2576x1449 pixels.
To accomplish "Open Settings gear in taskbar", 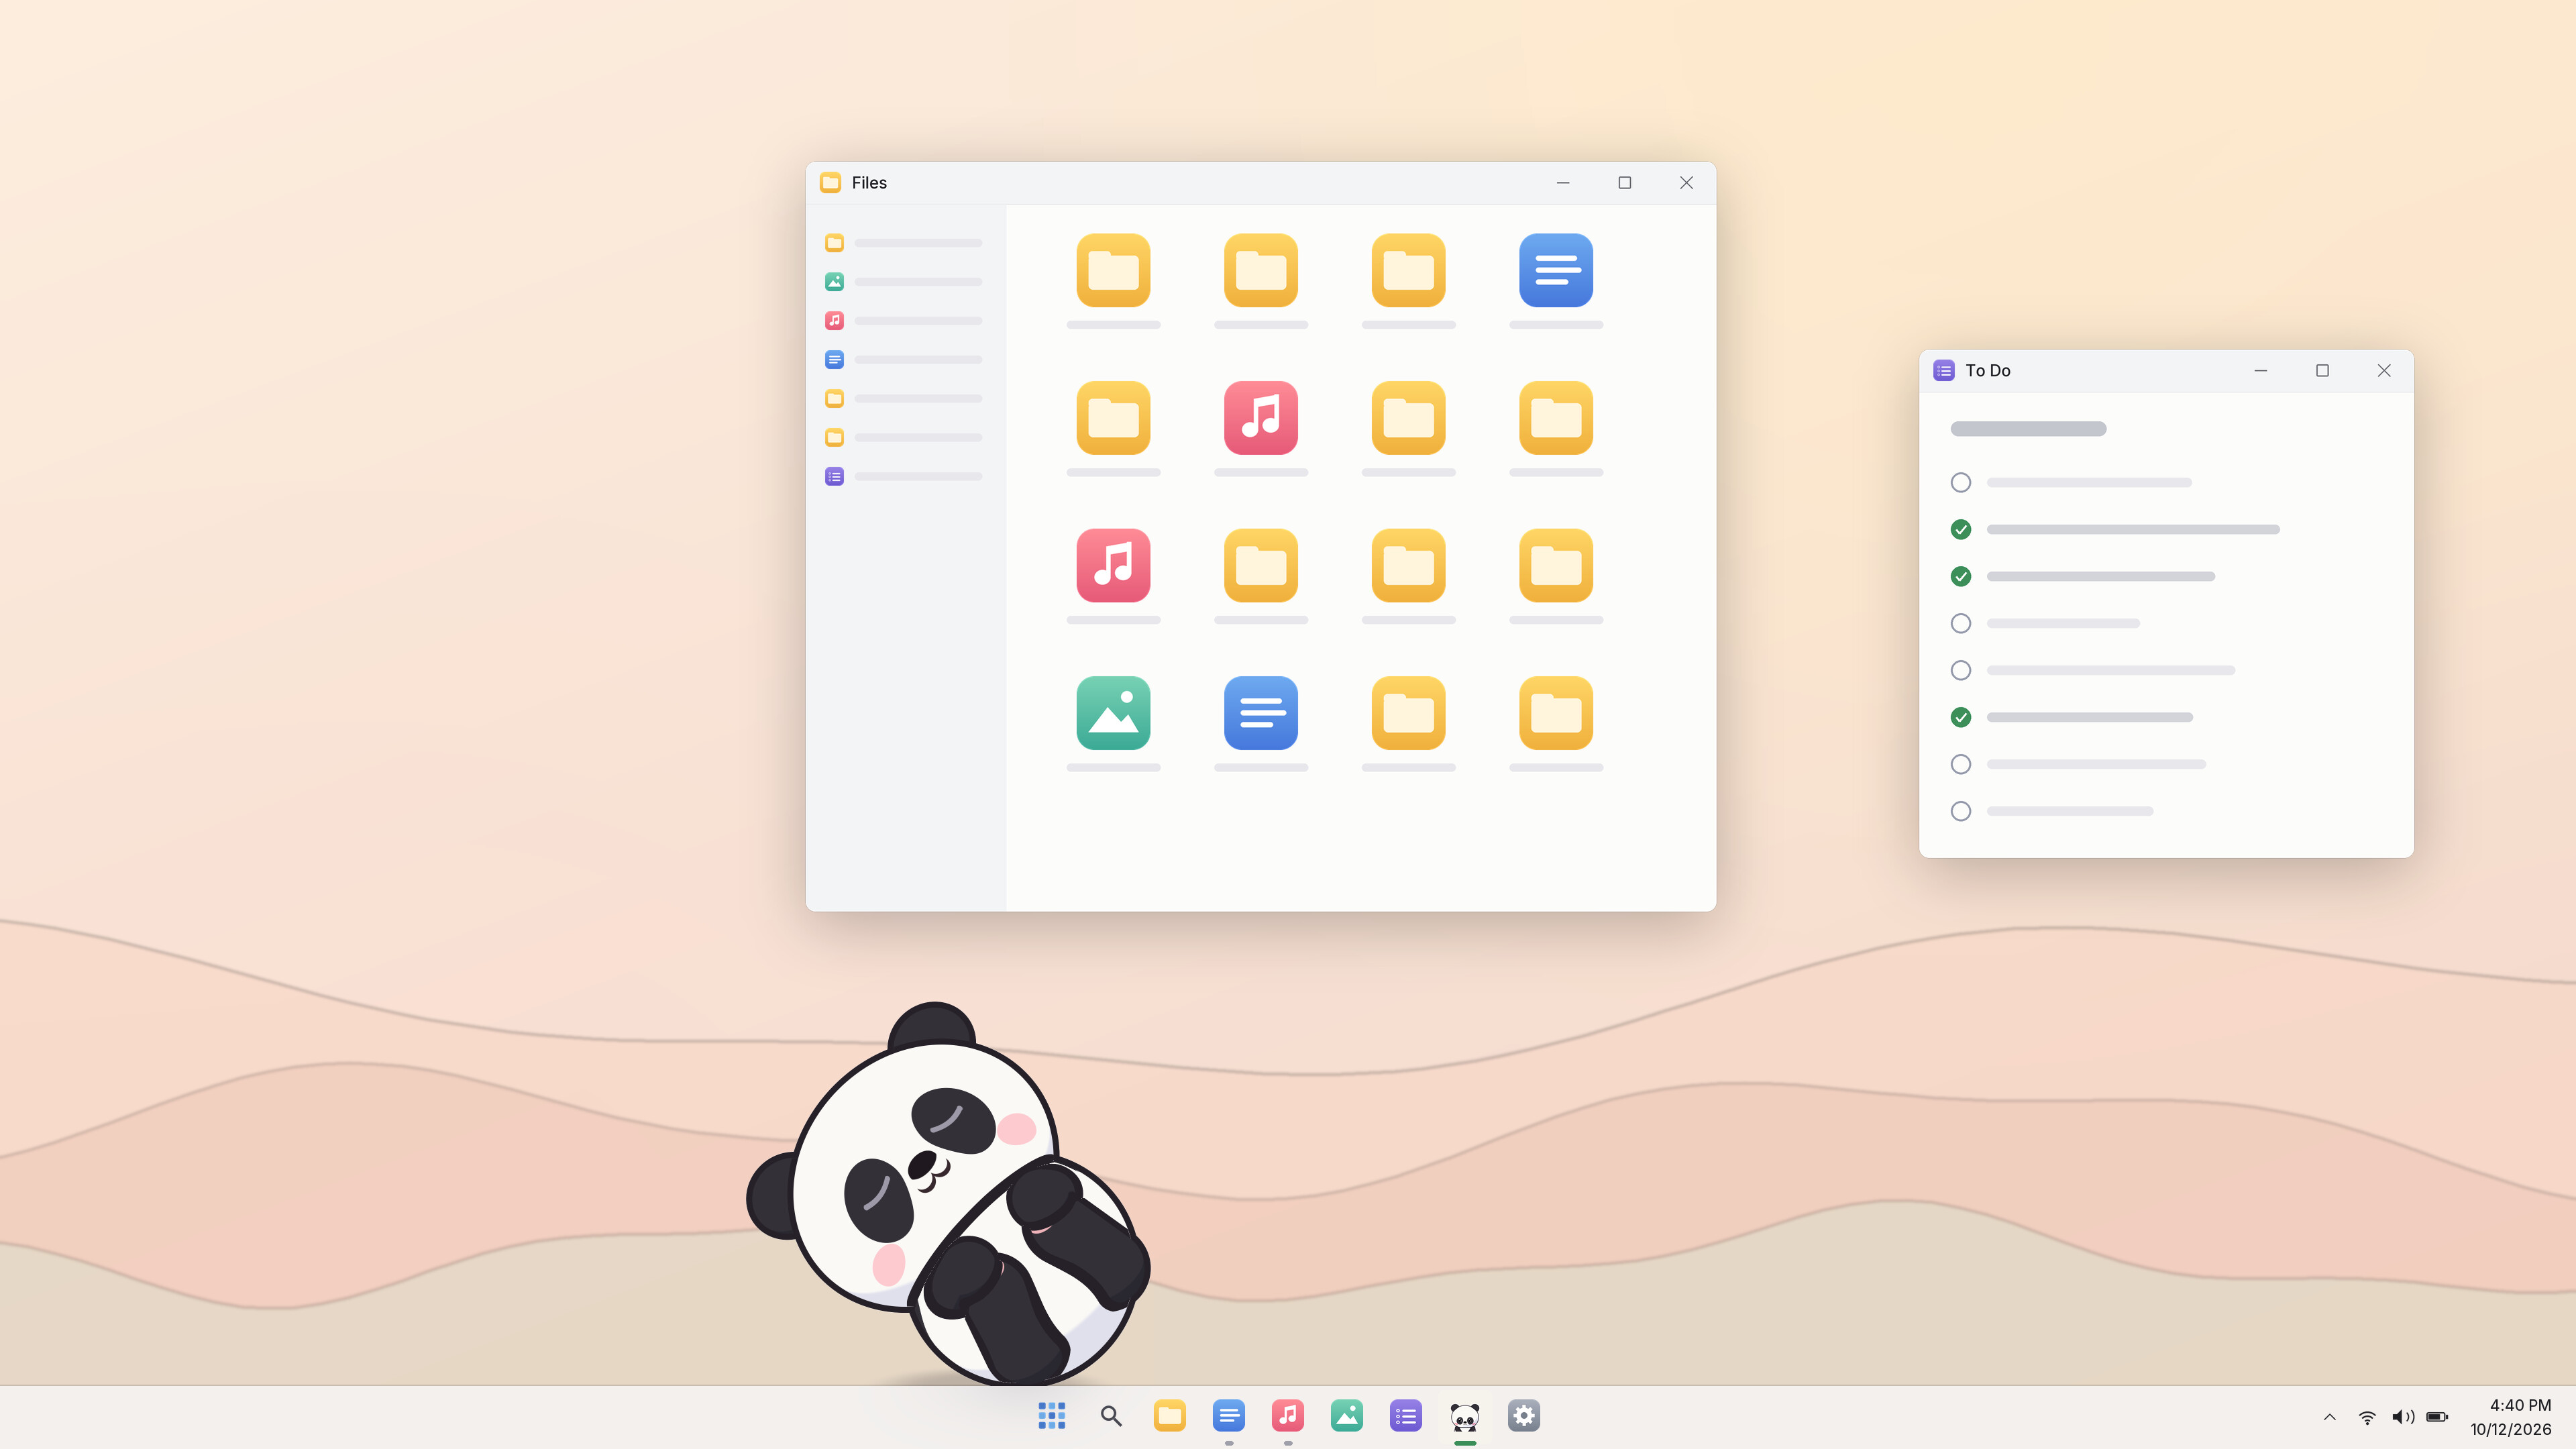I will tap(1524, 1416).
